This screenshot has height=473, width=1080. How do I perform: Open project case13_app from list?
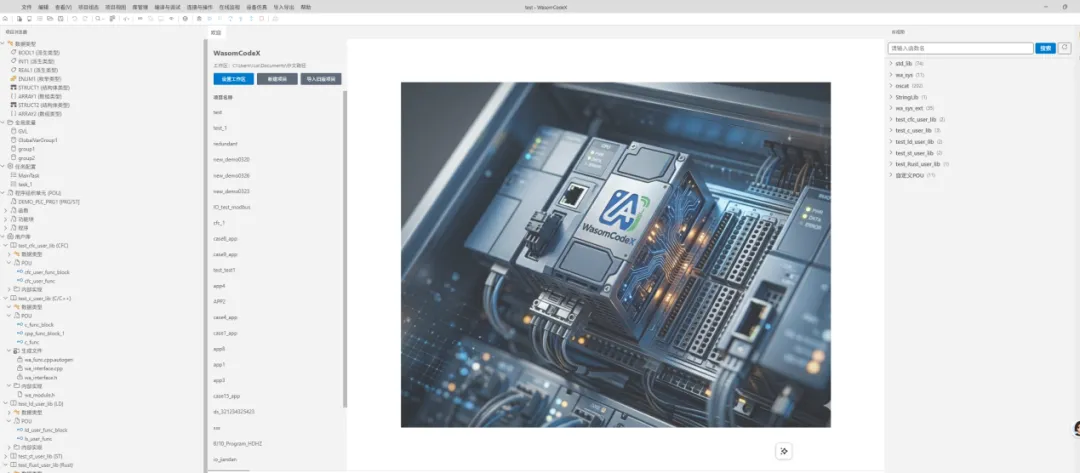click(227, 396)
